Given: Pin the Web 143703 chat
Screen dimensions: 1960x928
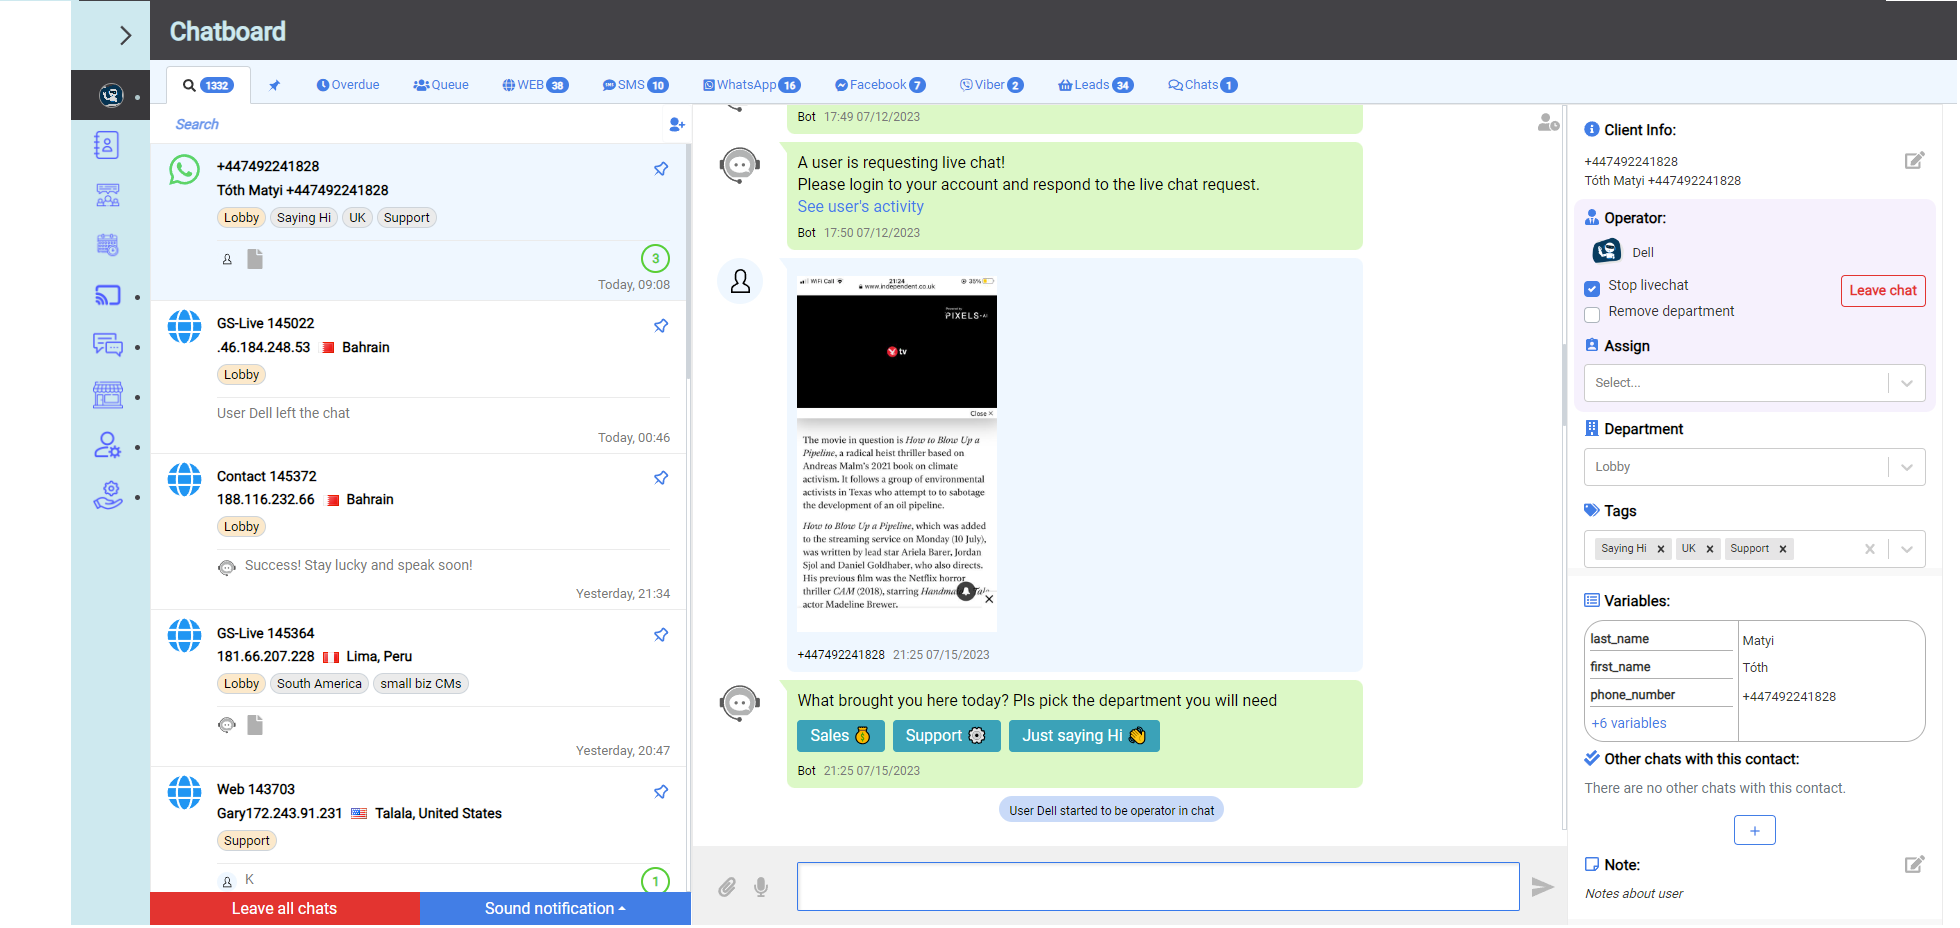Looking at the screenshot, I should tap(661, 792).
